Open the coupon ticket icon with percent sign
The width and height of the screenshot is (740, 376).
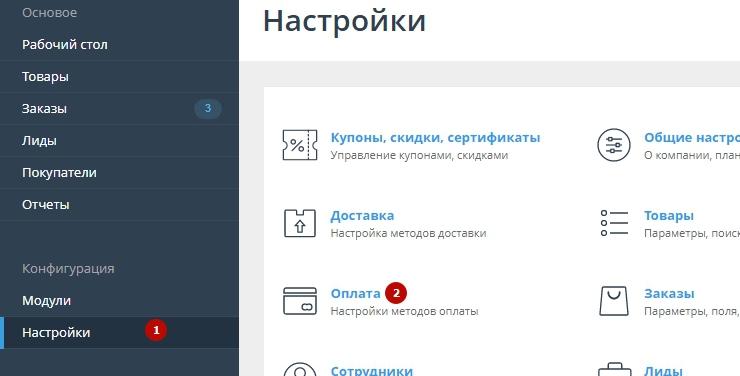point(300,145)
